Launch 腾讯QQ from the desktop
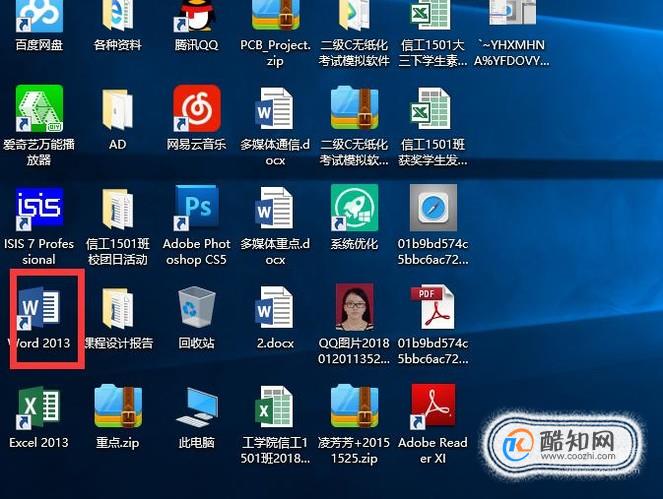Image resolution: width=663 pixels, height=499 pixels. (x=196, y=16)
